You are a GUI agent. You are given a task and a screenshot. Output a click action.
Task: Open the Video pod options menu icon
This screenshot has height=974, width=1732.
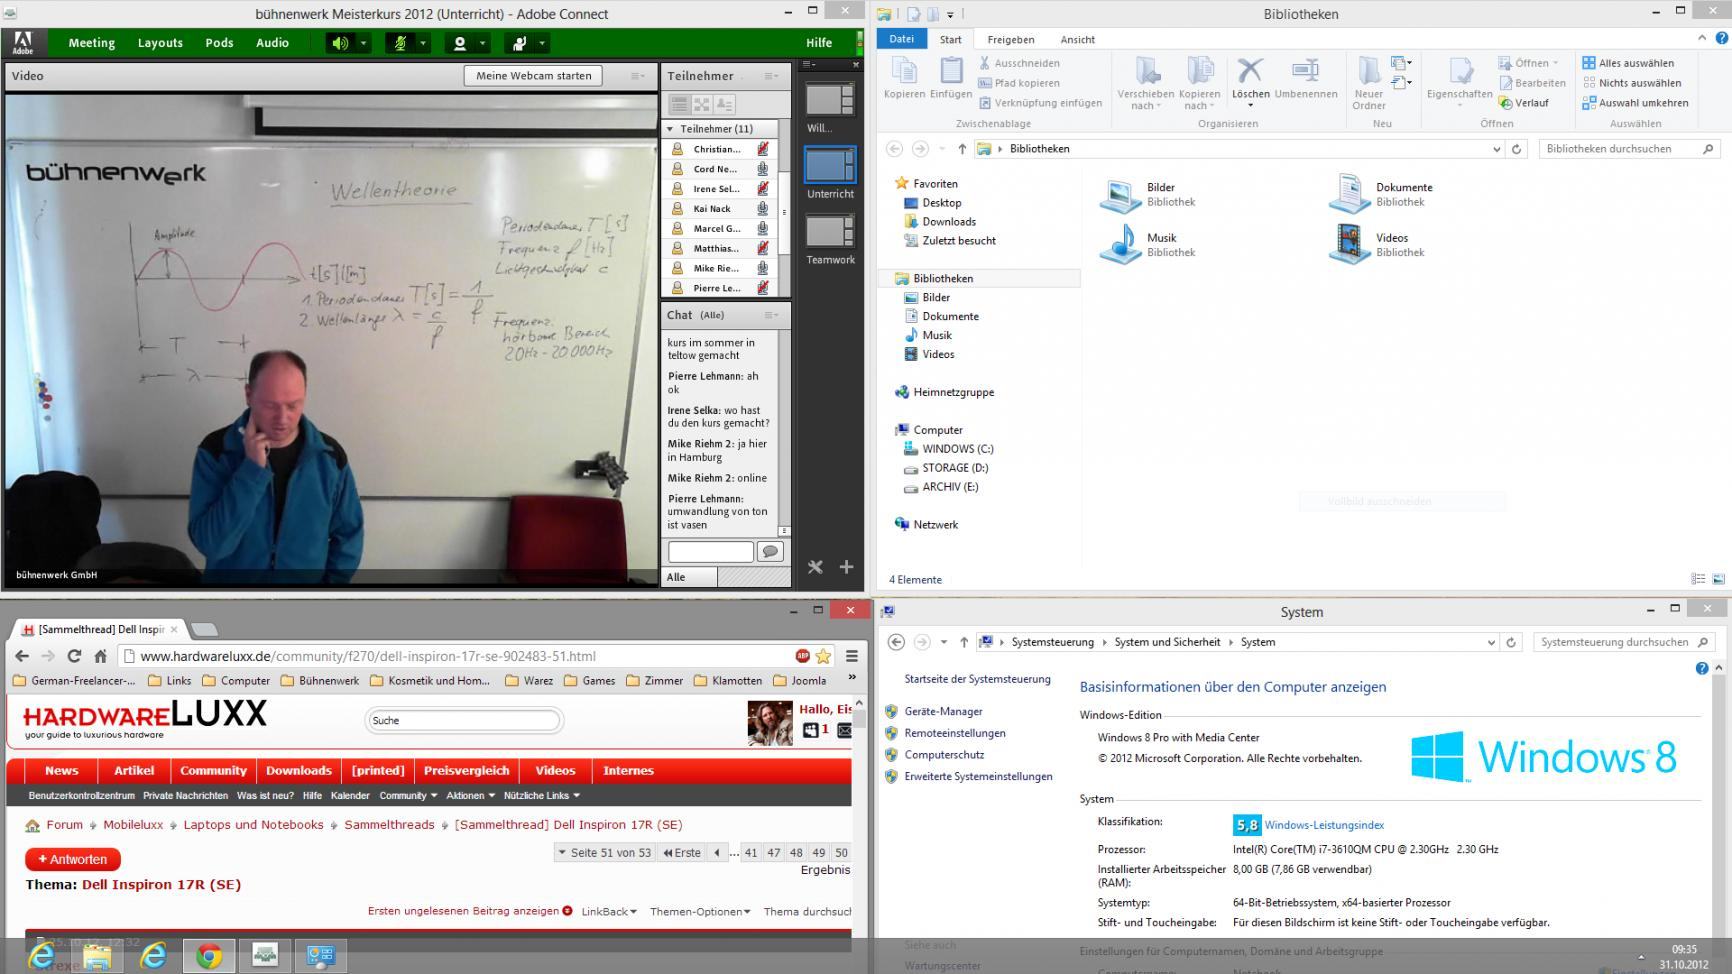click(638, 76)
